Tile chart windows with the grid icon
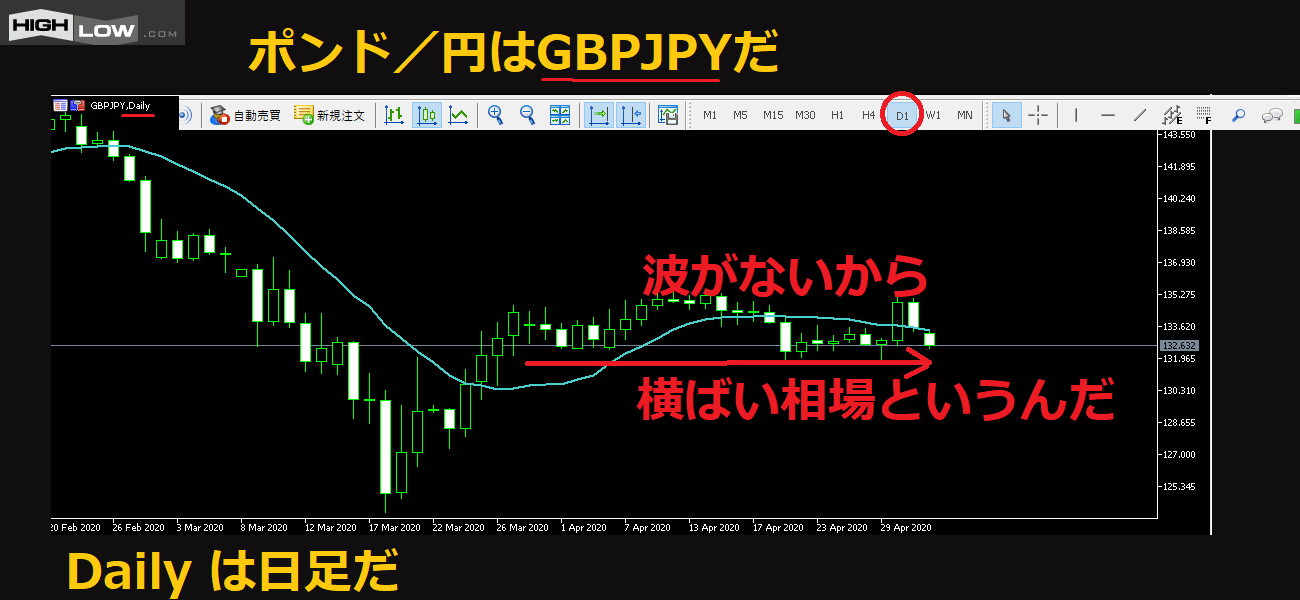Image resolution: width=1300 pixels, height=600 pixels. 560,115
